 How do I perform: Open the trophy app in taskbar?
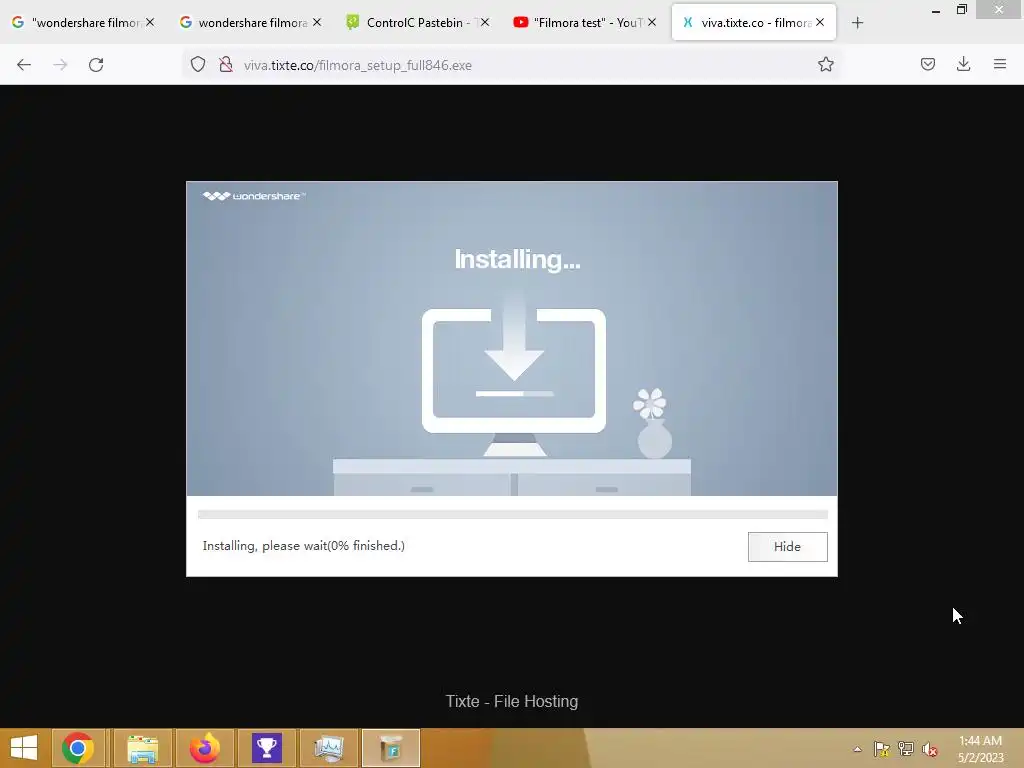[266, 748]
